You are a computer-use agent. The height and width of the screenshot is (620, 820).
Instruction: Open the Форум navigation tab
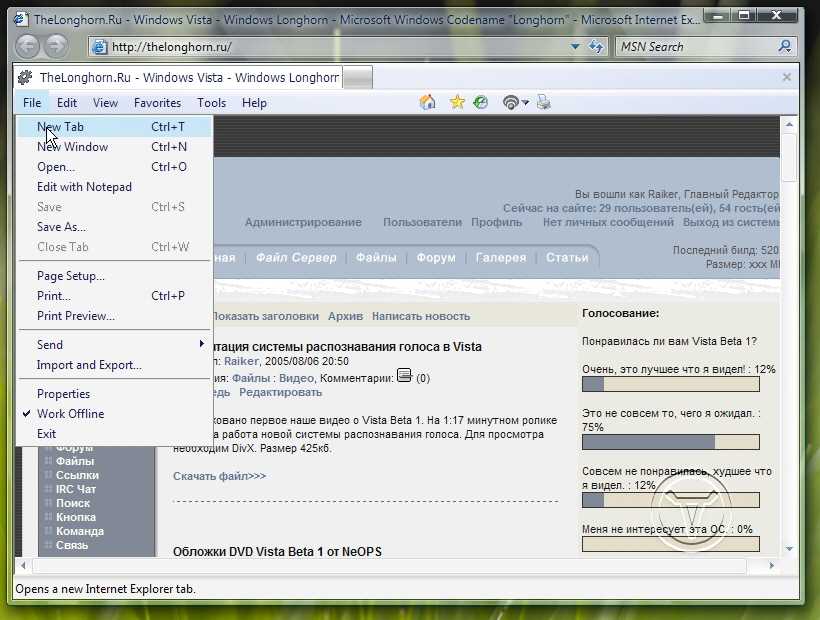coord(436,258)
